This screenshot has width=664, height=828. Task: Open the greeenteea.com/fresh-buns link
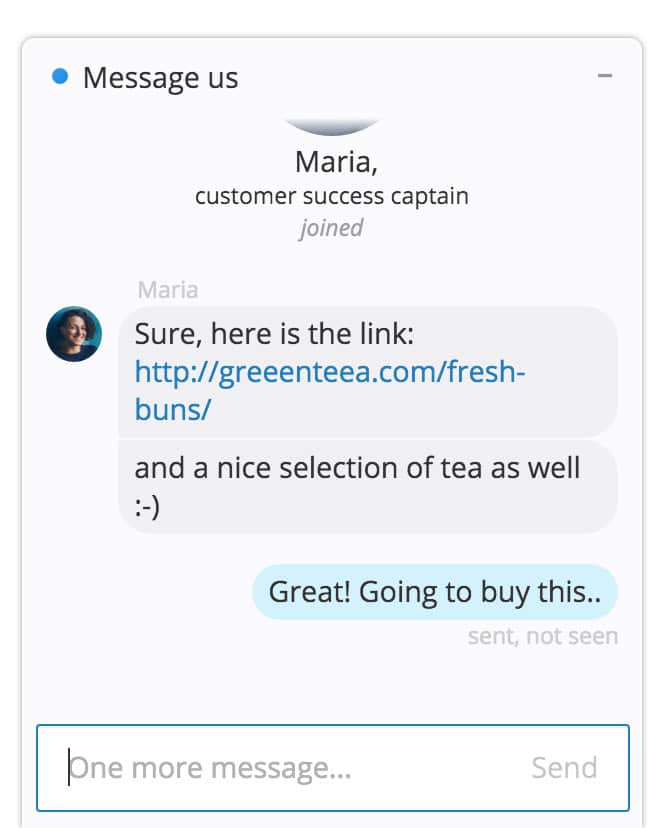pyautogui.click(x=330, y=390)
